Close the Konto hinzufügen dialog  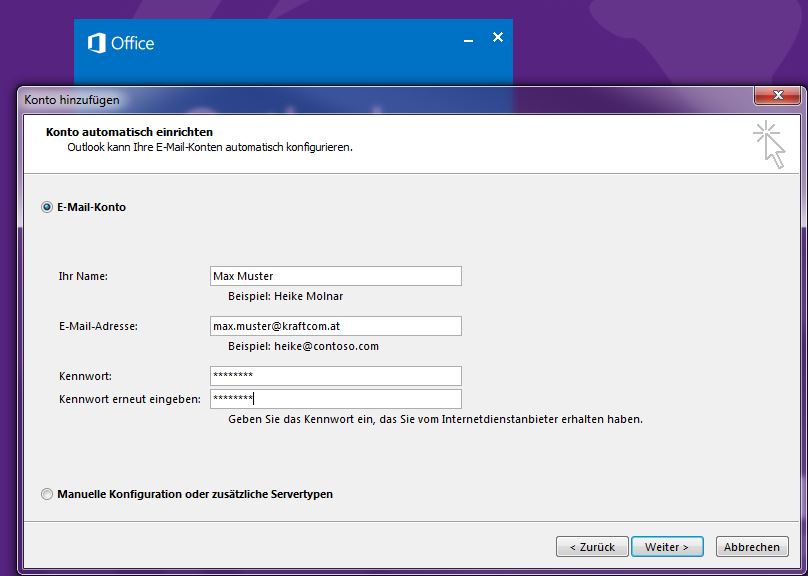pos(776,97)
